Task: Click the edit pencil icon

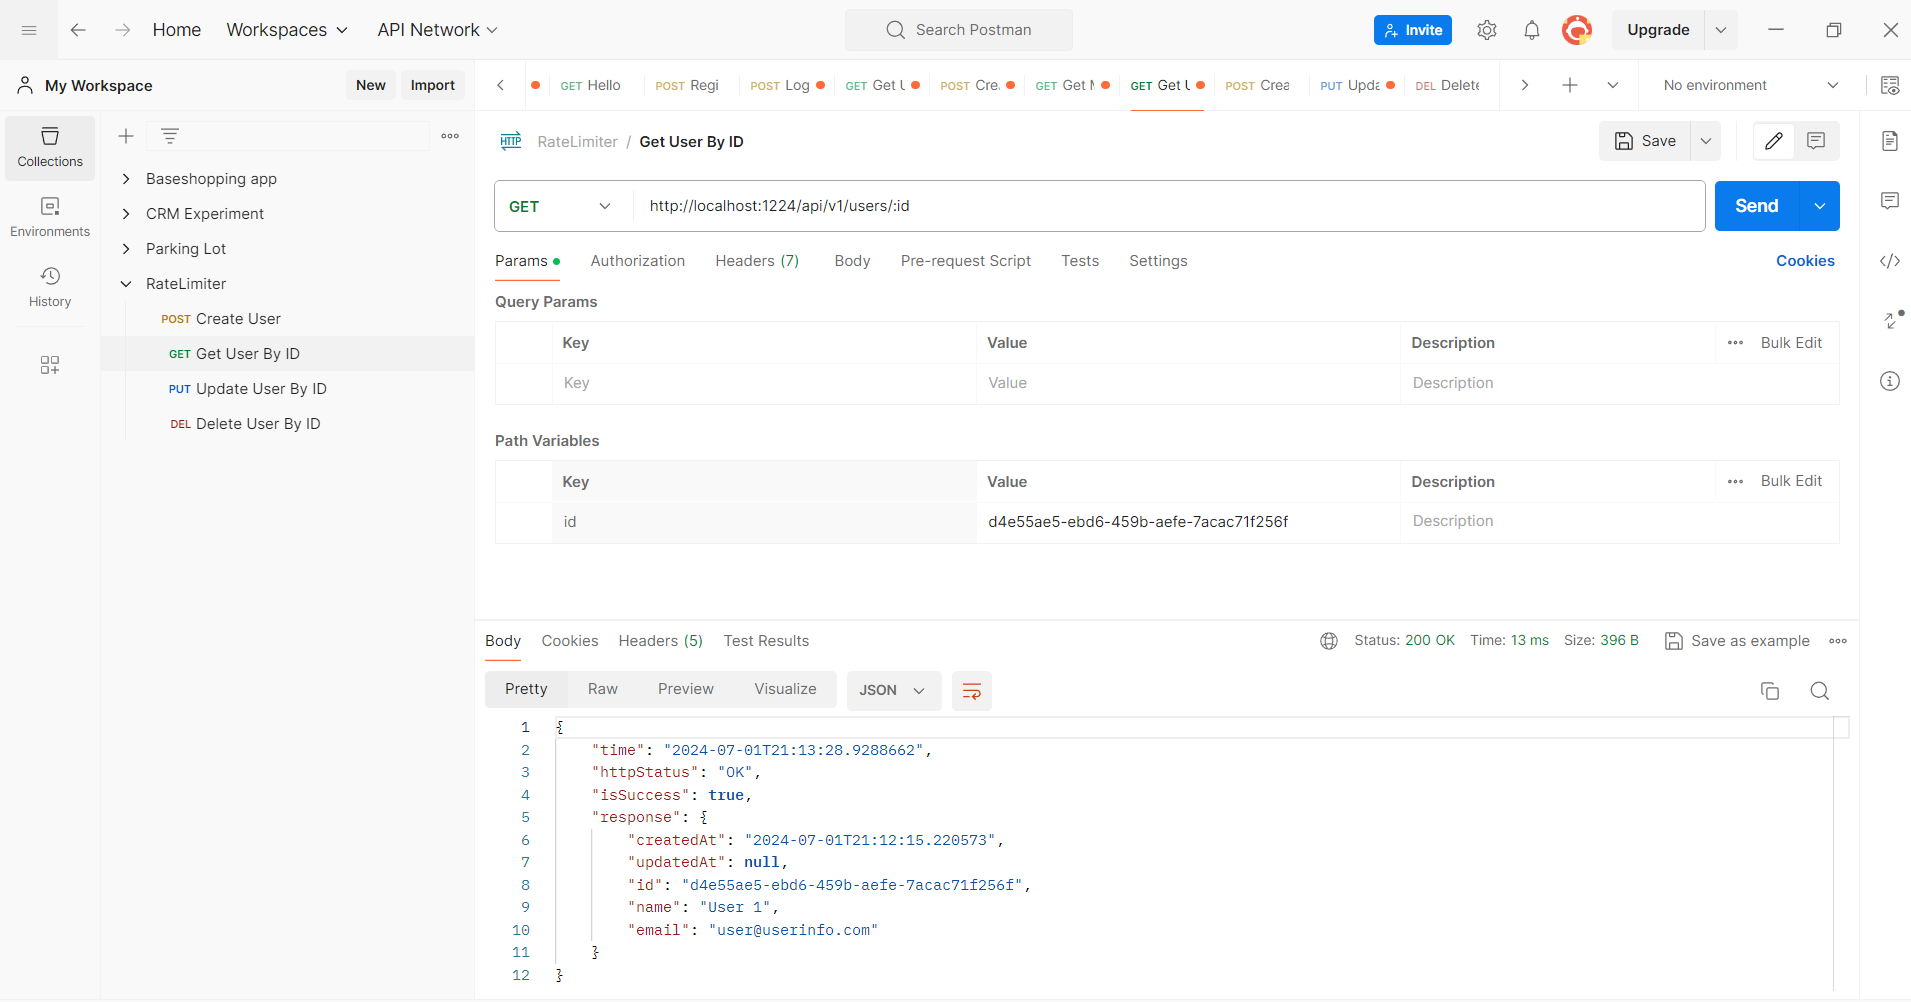Action: (x=1774, y=141)
